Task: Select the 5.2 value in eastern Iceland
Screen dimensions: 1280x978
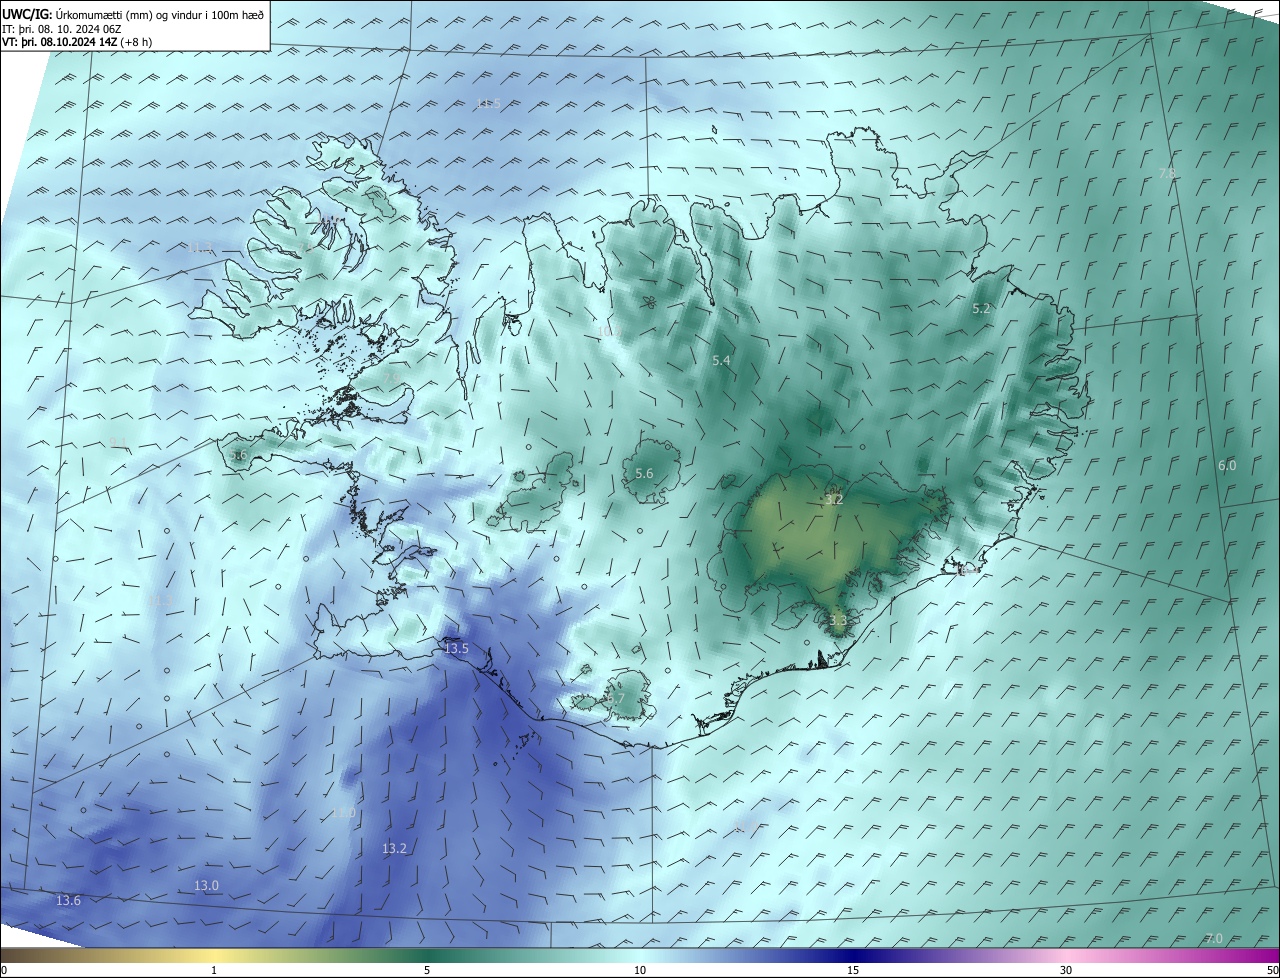Action: [x=981, y=309]
